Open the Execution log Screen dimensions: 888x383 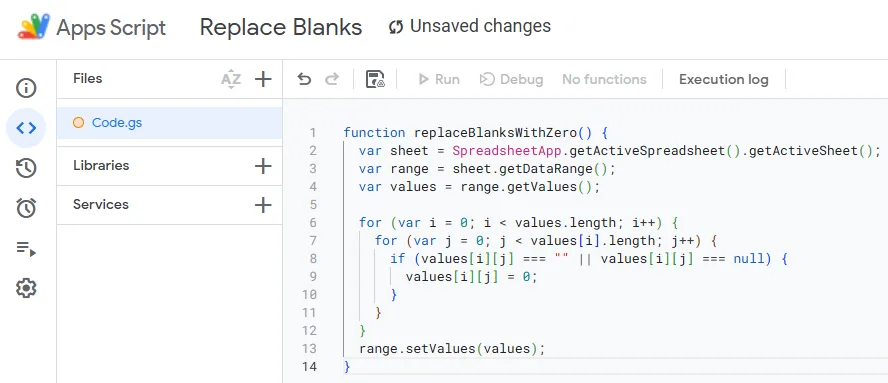(x=724, y=79)
